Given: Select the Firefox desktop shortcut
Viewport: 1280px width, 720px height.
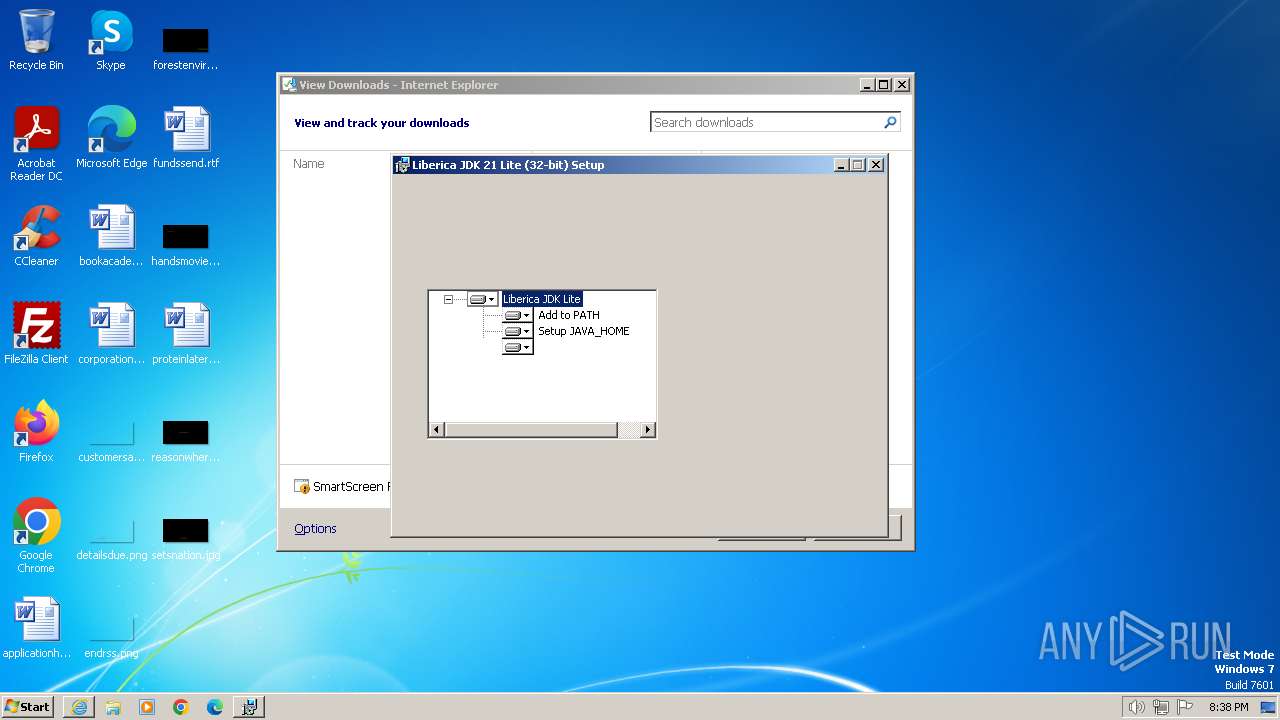Looking at the screenshot, I should point(36,432).
